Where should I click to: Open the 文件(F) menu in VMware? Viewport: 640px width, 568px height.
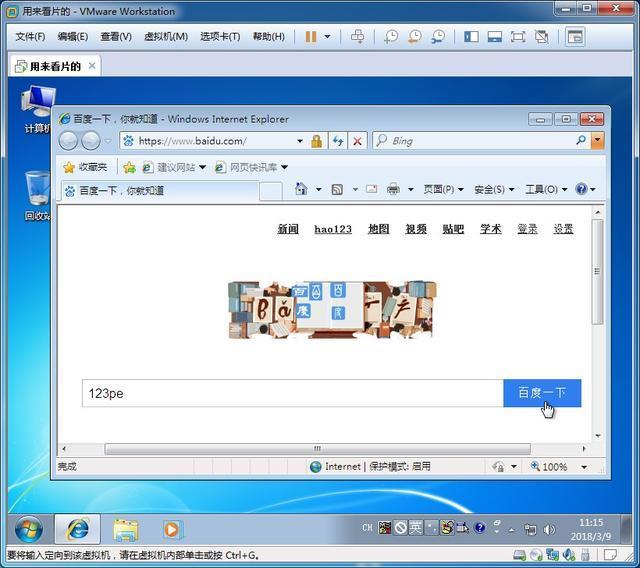(x=30, y=37)
